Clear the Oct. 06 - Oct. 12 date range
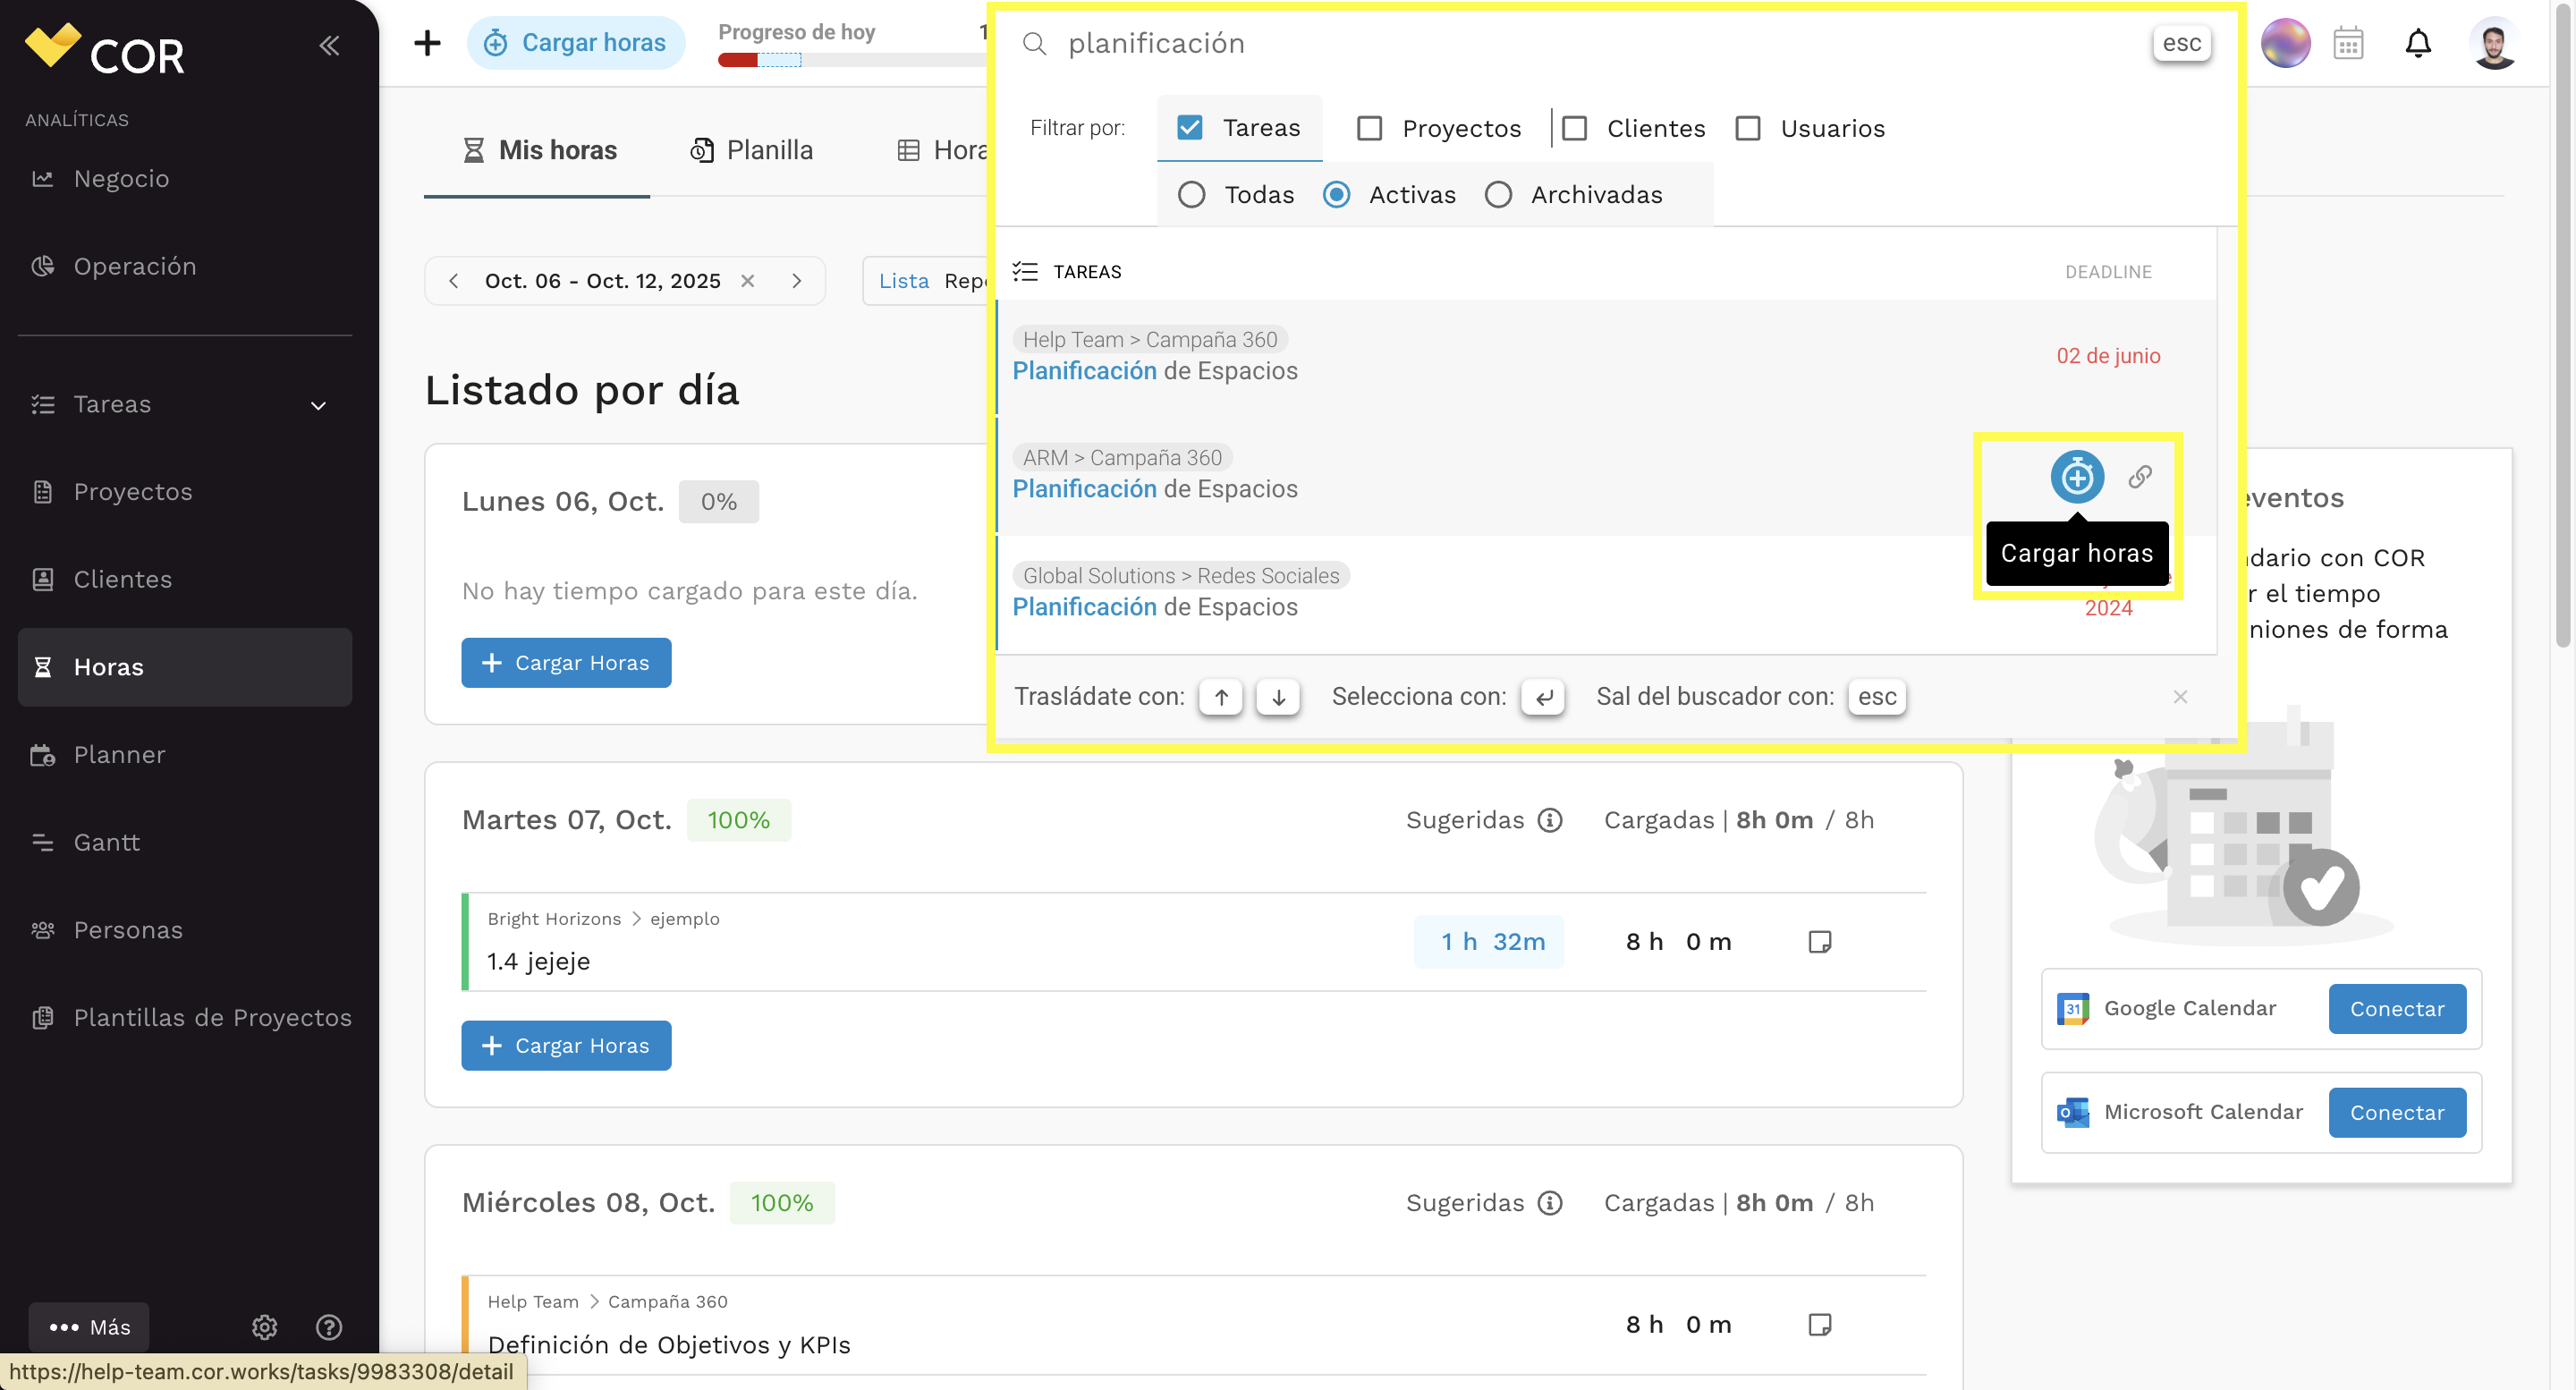The width and height of the screenshot is (2576, 1390). [x=747, y=281]
